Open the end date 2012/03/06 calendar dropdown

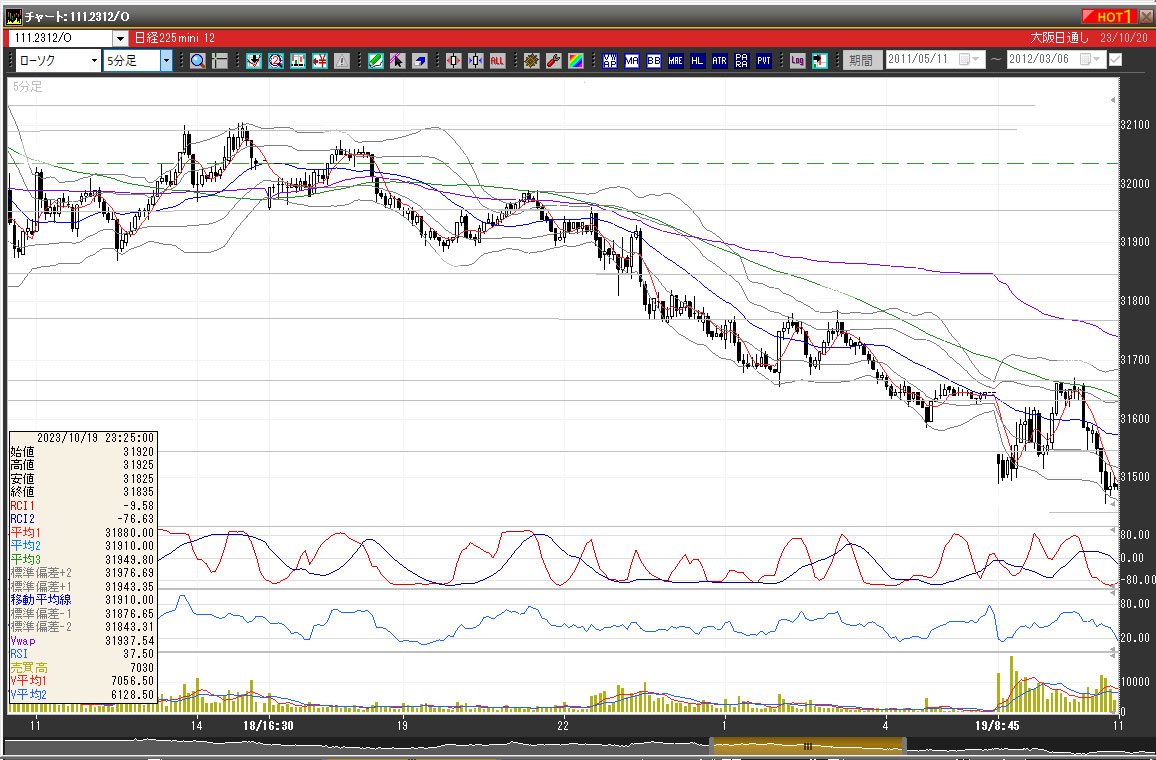(x=1091, y=59)
